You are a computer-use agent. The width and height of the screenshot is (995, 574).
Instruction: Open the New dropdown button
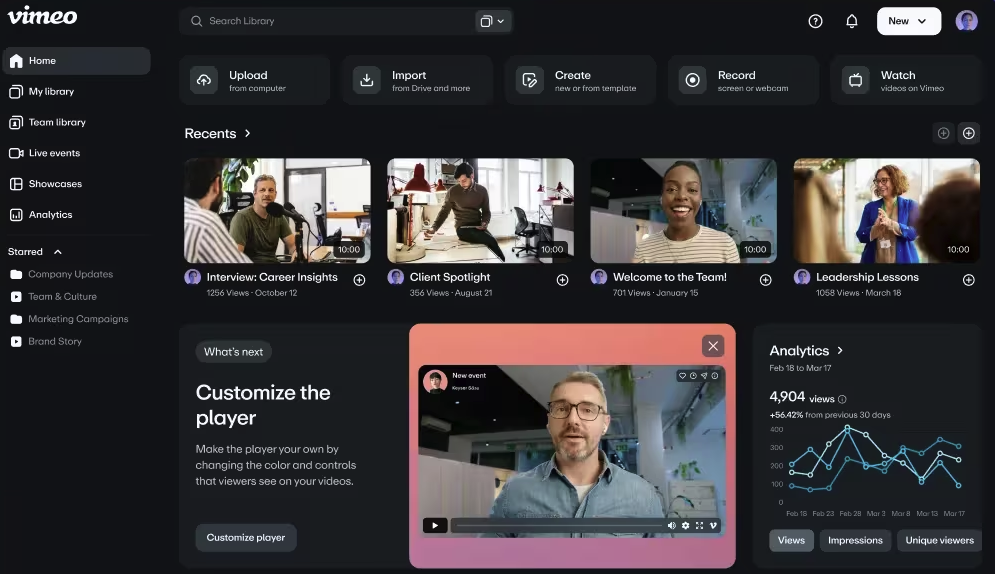coord(908,21)
